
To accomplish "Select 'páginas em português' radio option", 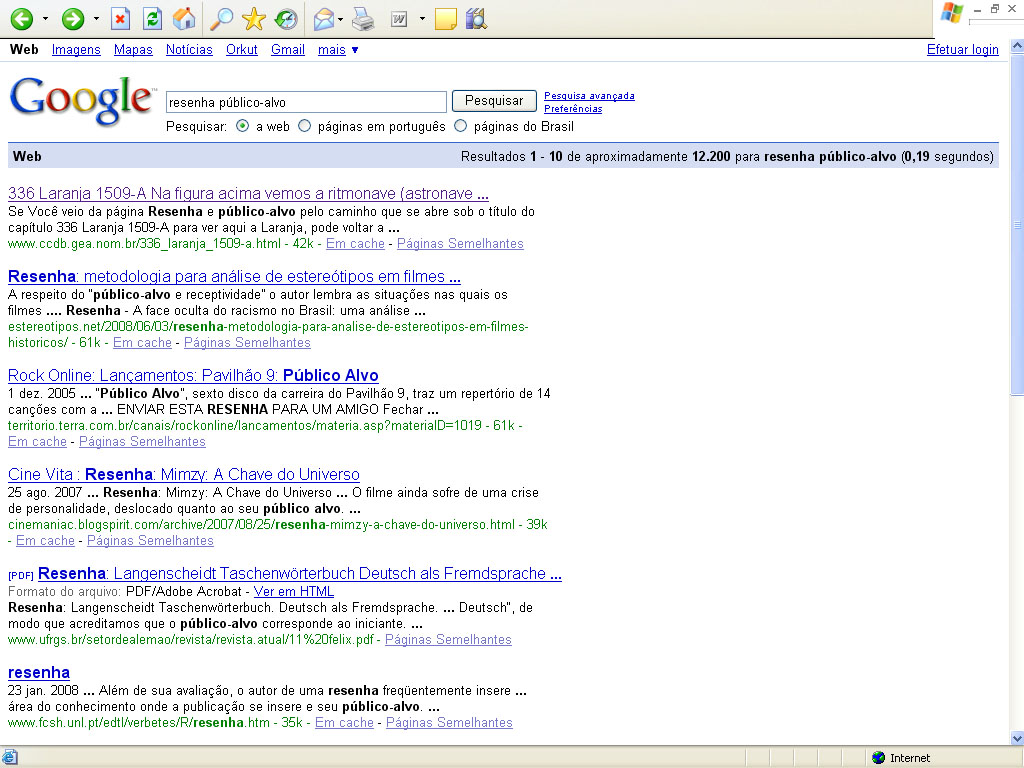I will [x=305, y=127].
